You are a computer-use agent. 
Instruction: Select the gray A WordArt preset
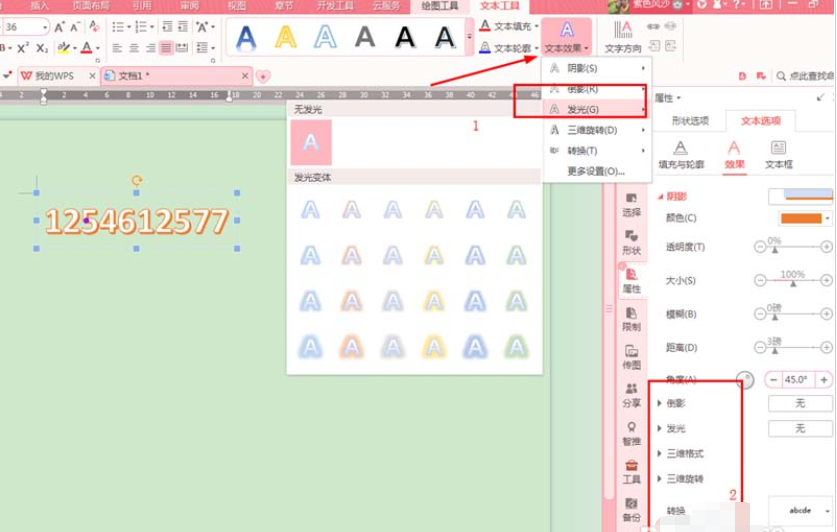point(365,37)
